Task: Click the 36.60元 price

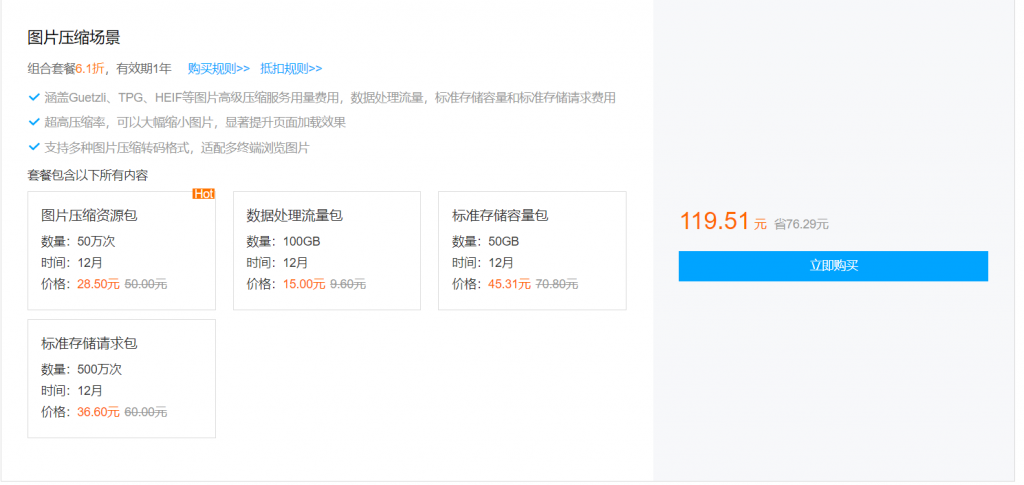Action: 99,412
